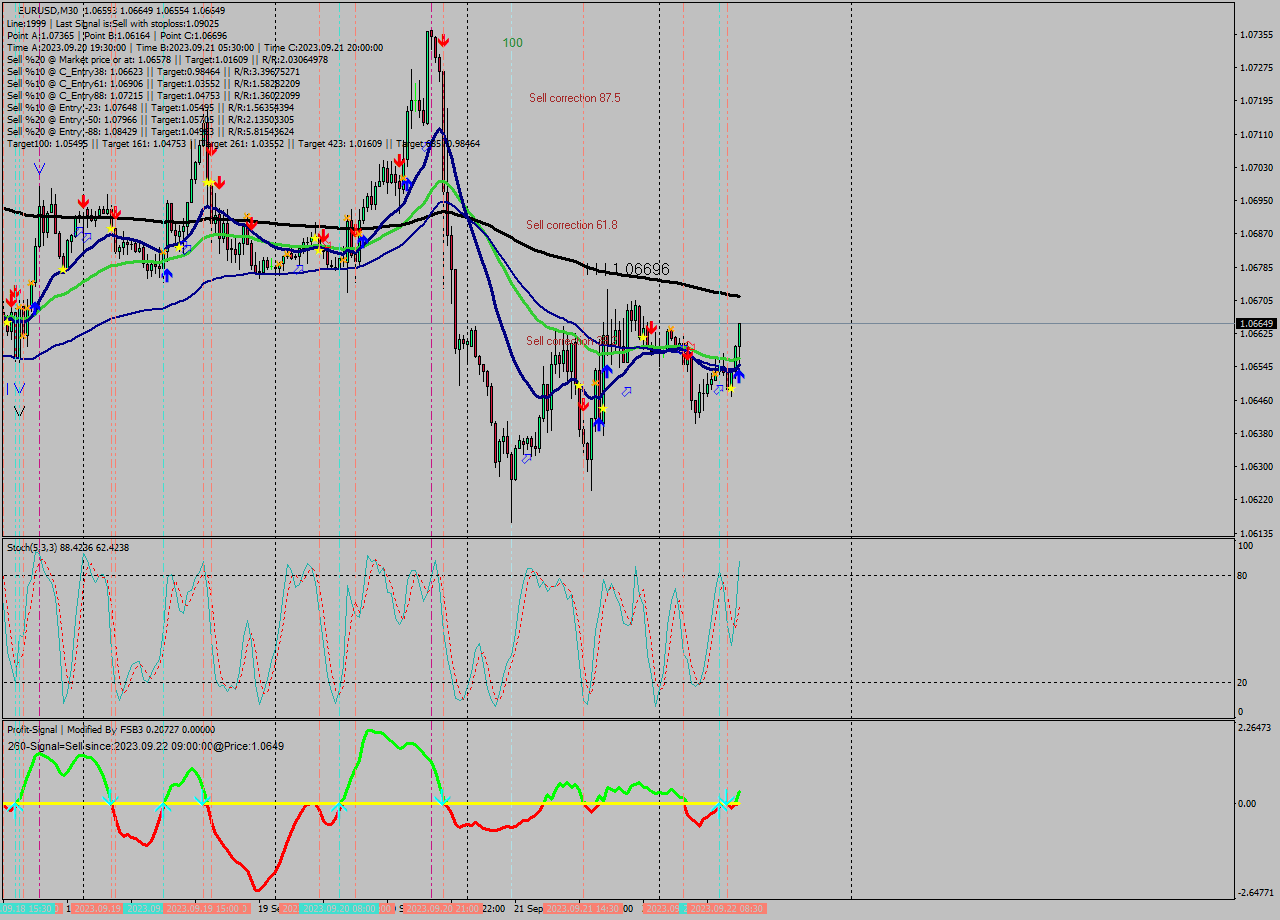Viewport: 1280px width, 920px height.
Task: Click the 1.07030 price scale value
Action: [x=1255, y=167]
